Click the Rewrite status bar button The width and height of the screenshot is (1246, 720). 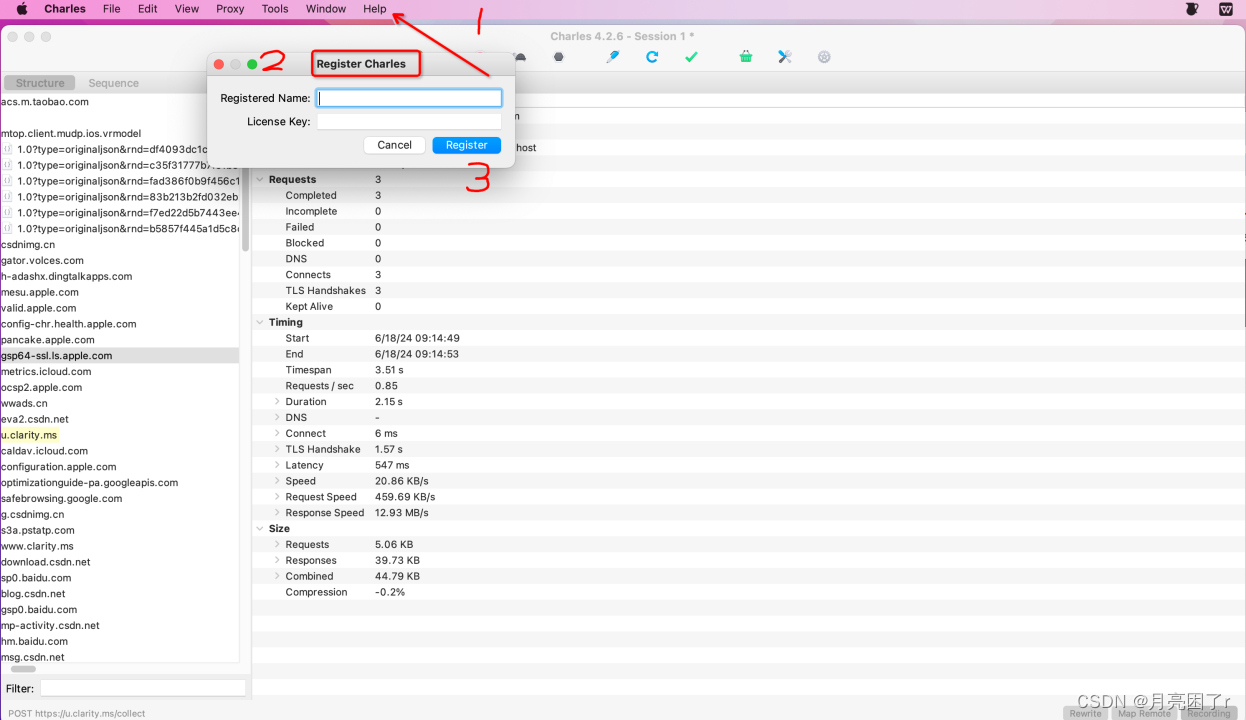(1086, 713)
